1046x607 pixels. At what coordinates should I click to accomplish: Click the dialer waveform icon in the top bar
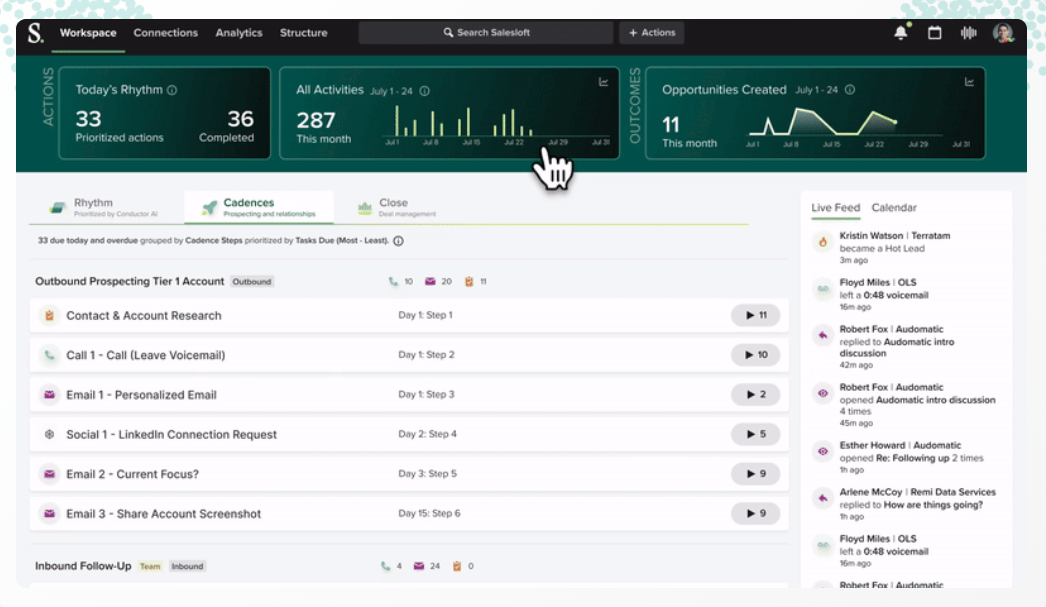(967, 32)
